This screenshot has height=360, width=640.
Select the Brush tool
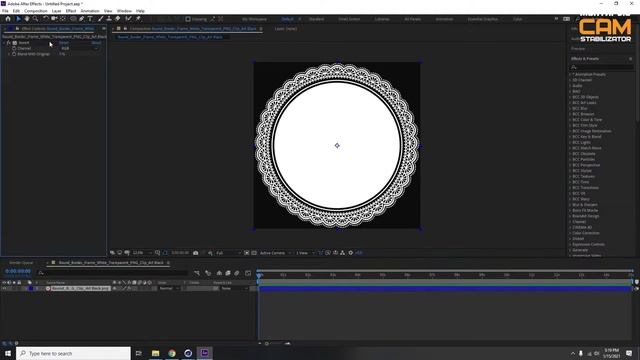(x=100, y=19)
